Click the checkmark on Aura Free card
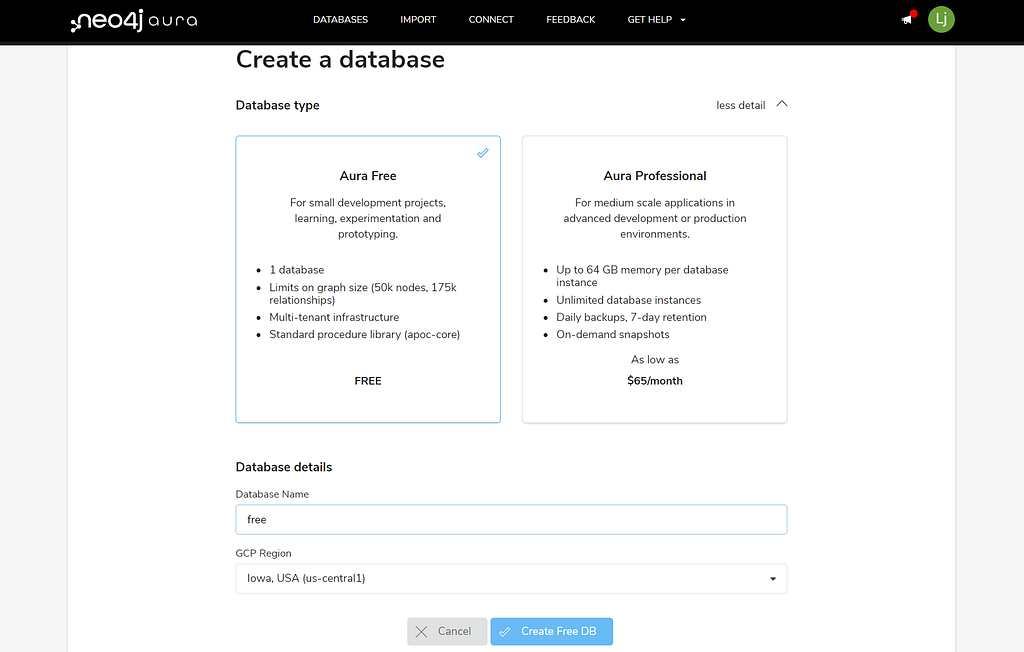Screen dimensions: 1024x652 [x=483, y=153]
